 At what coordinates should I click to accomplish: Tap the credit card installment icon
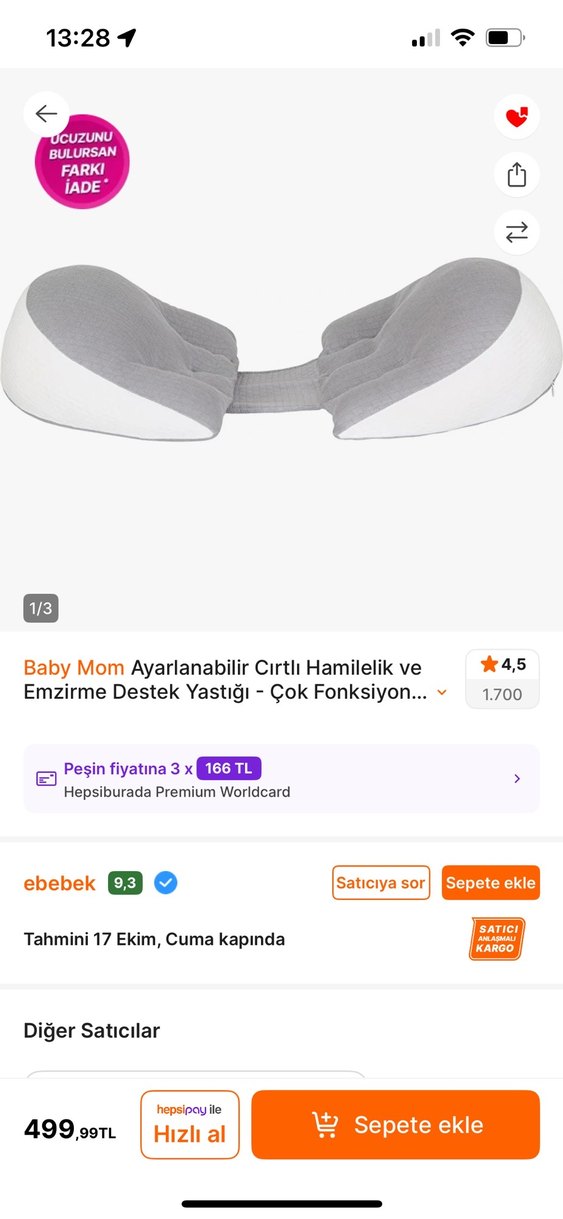[x=46, y=778]
